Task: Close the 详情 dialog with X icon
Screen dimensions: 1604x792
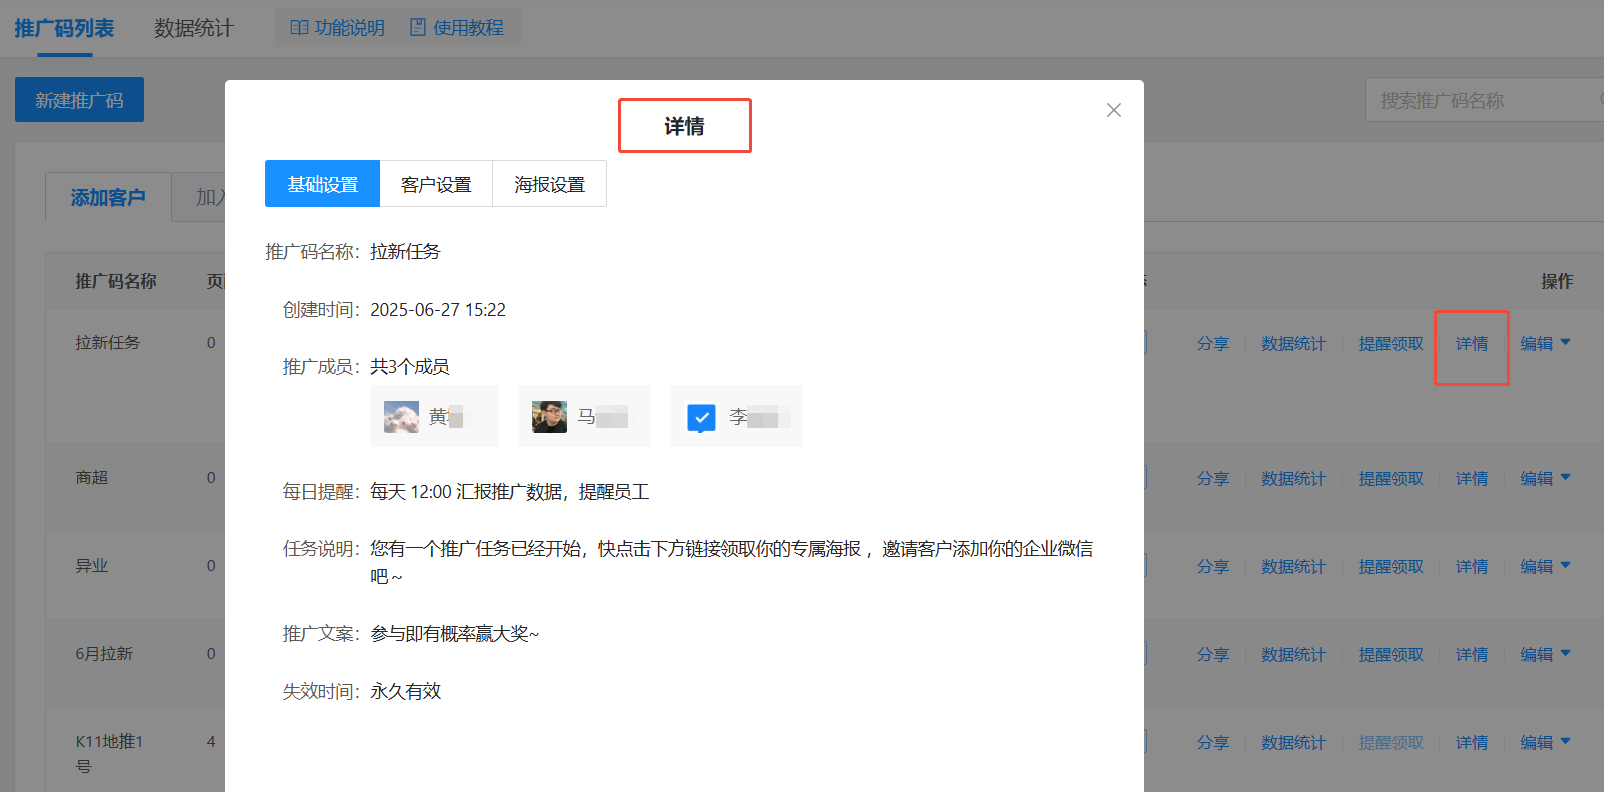Action: coord(1114,110)
